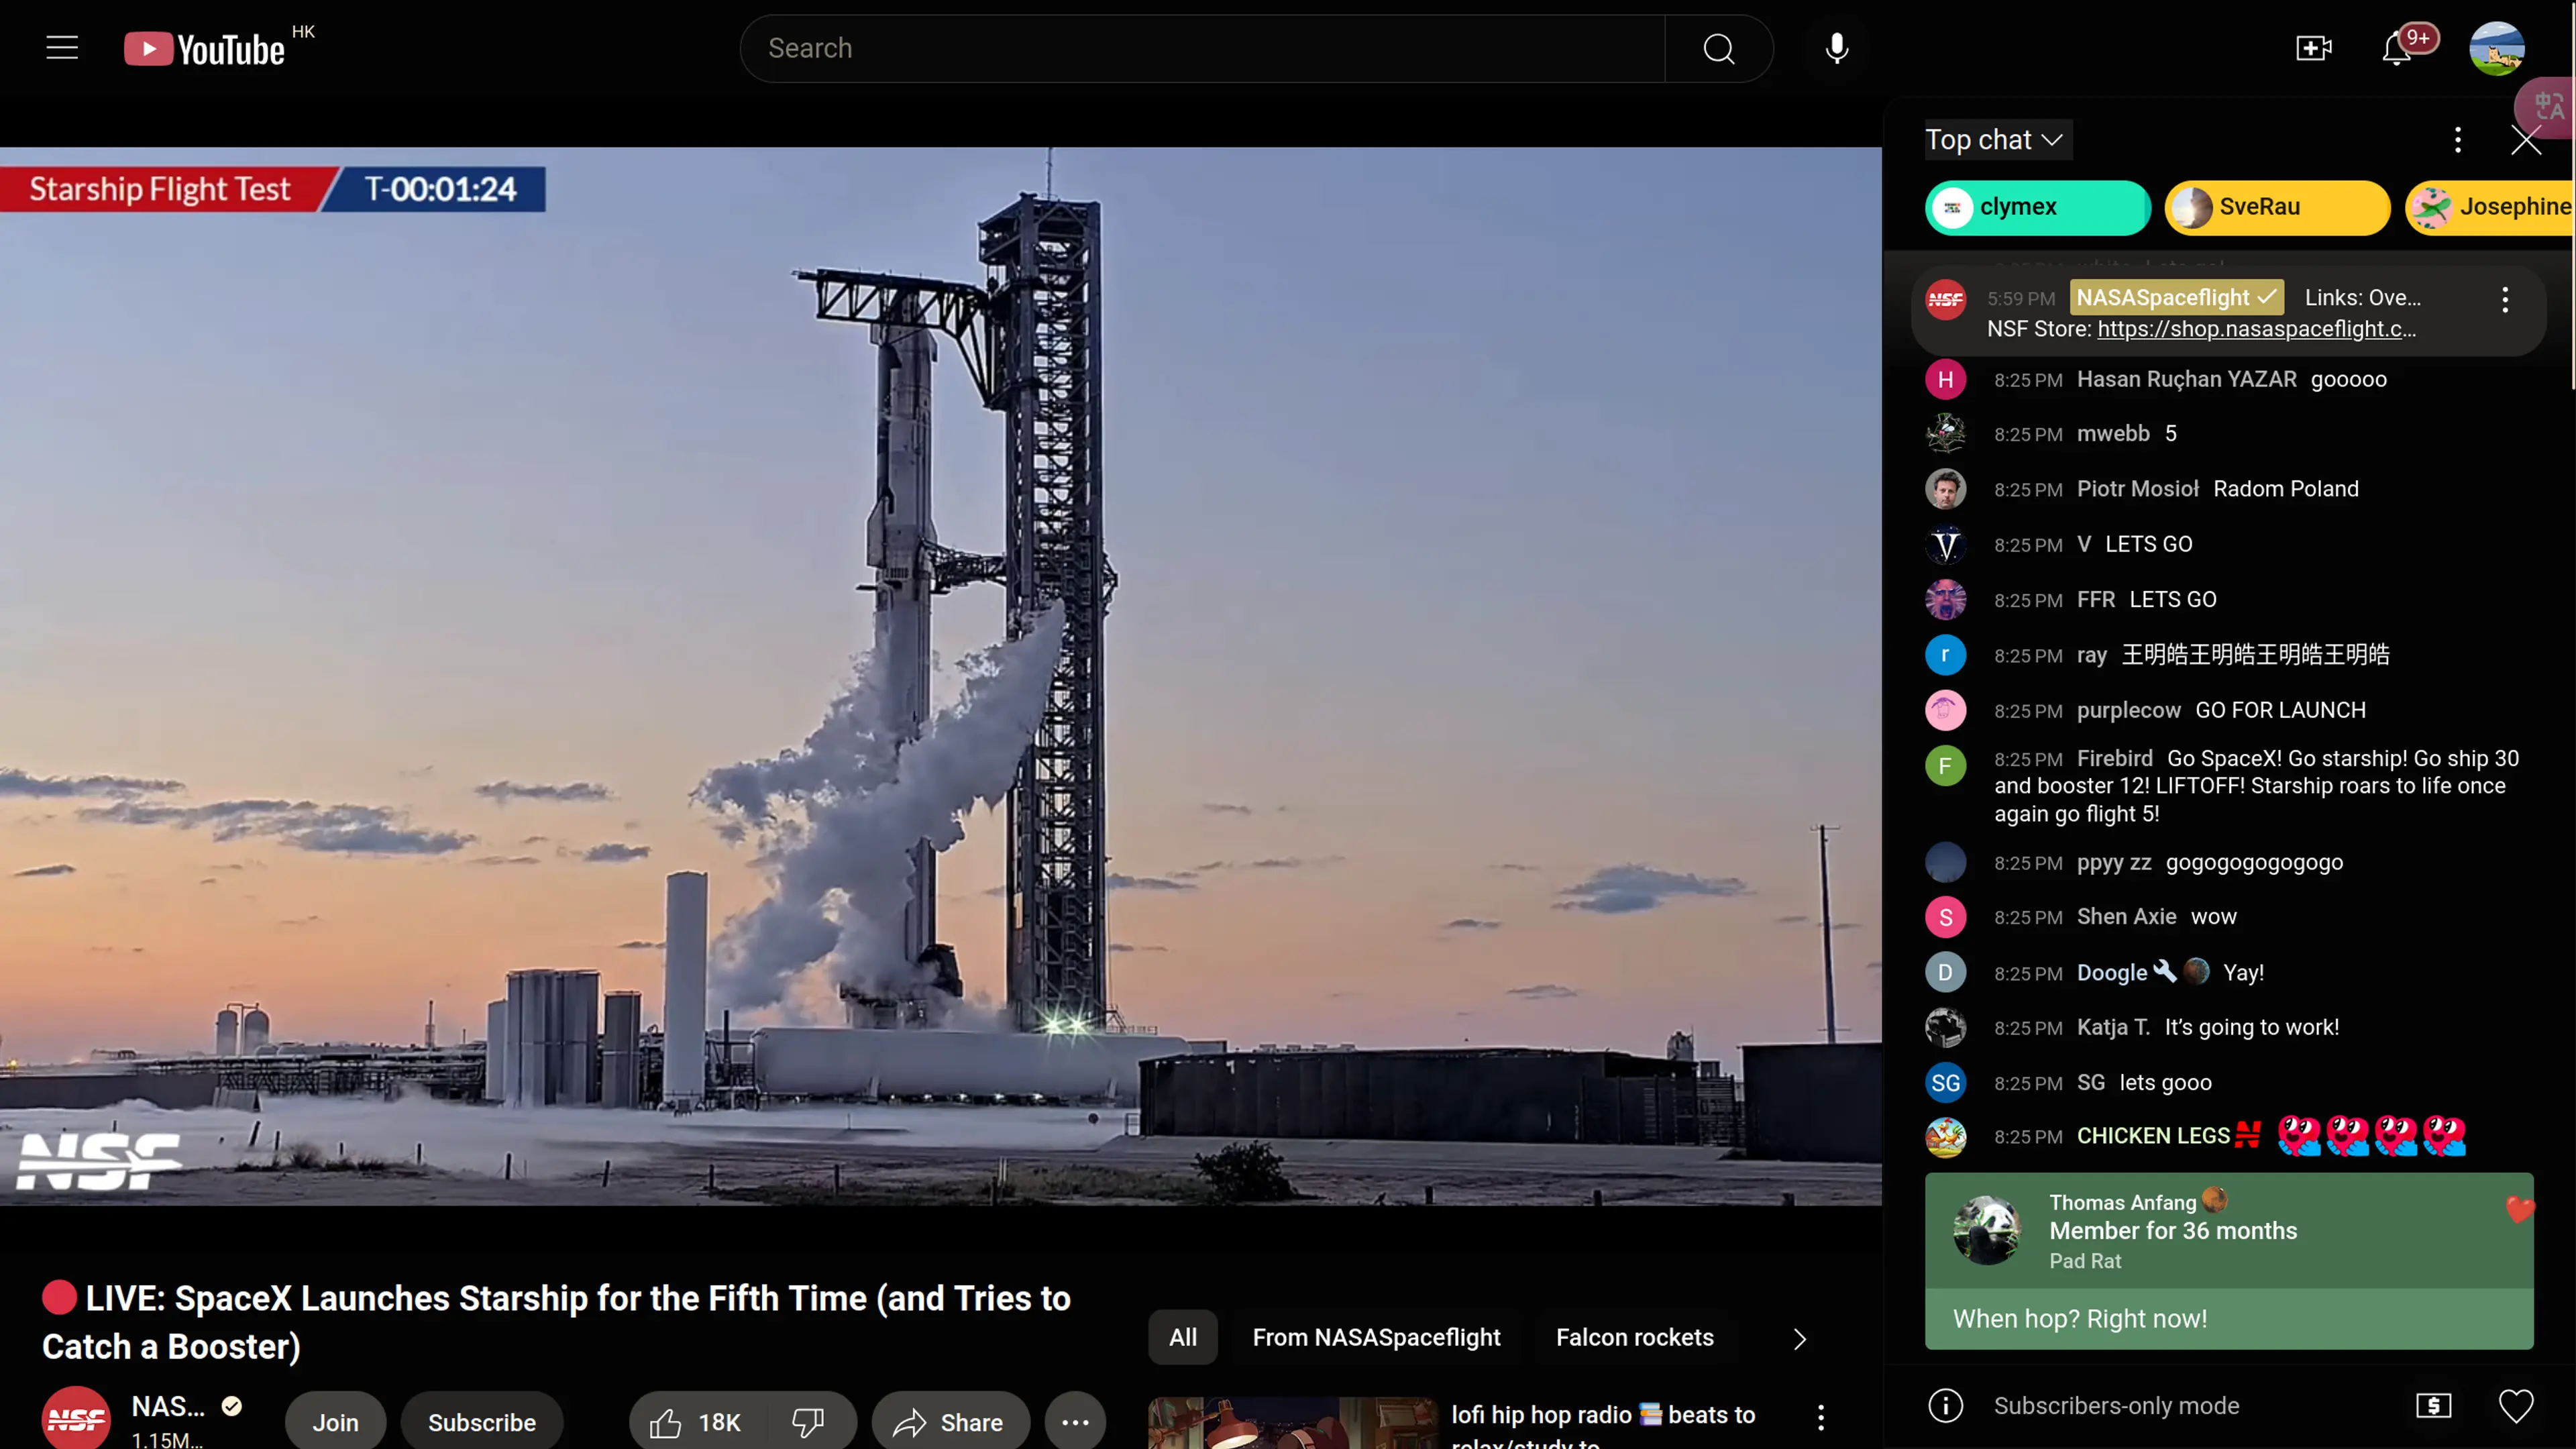Click Firebird chat avatar

[1945, 766]
